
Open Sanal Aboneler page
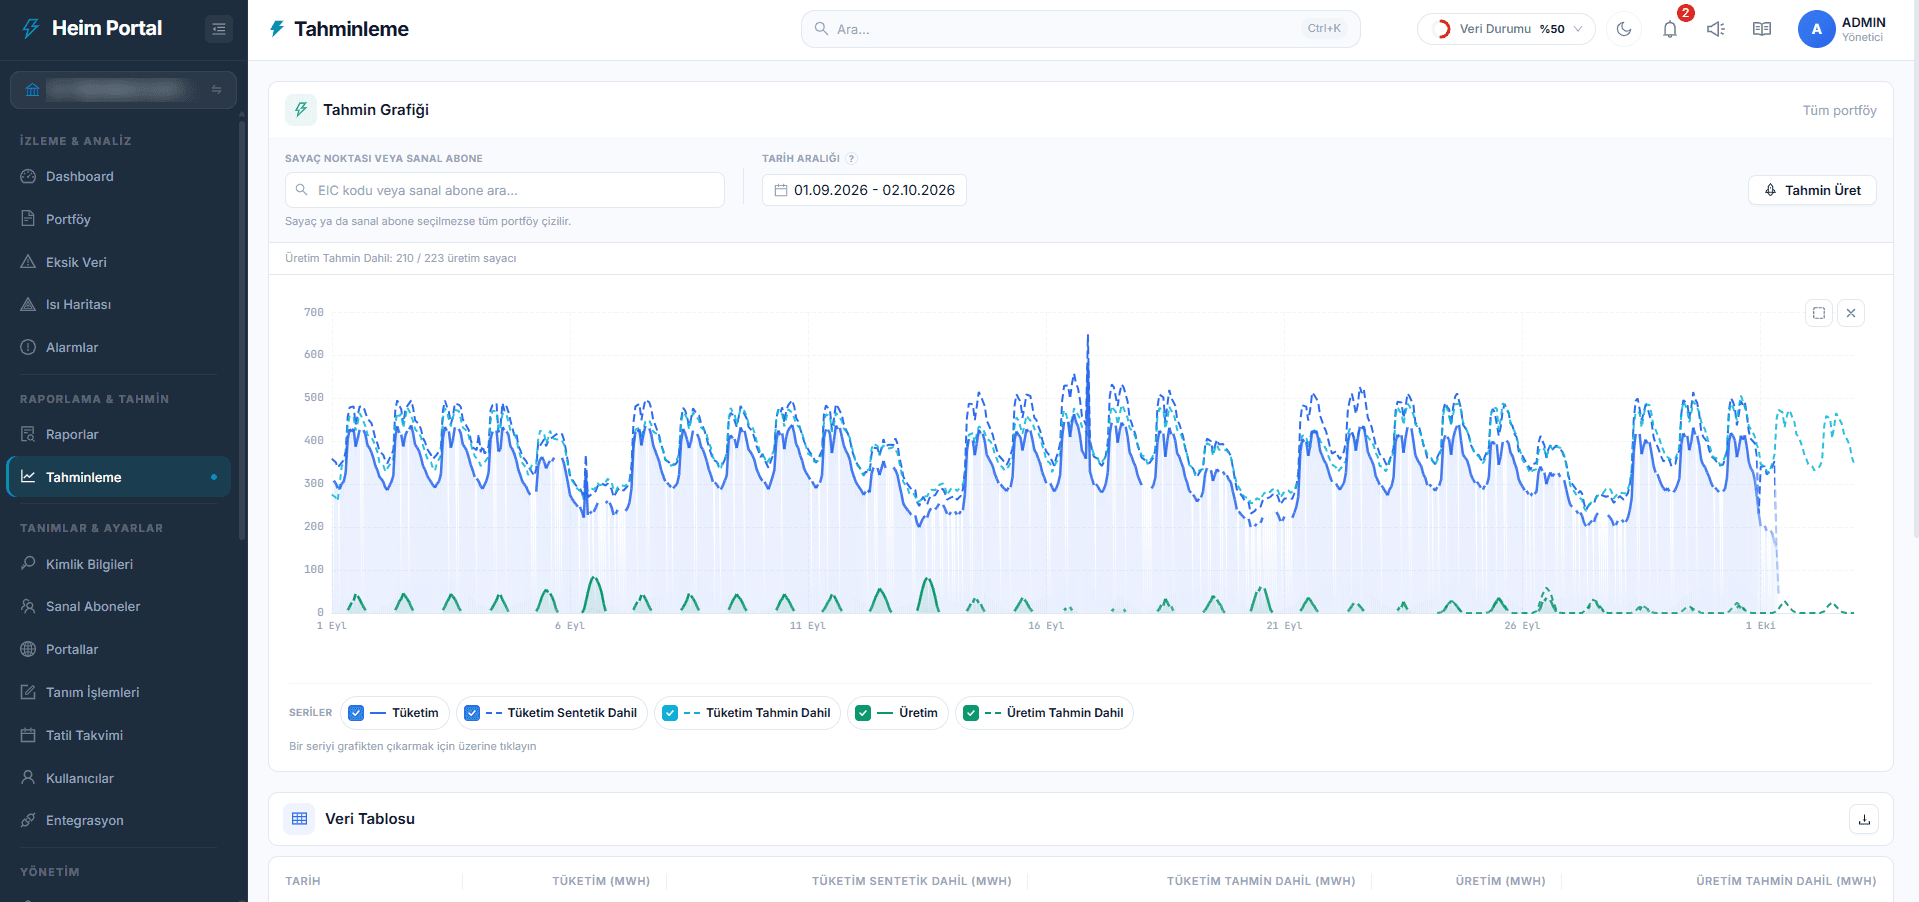tap(118, 607)
